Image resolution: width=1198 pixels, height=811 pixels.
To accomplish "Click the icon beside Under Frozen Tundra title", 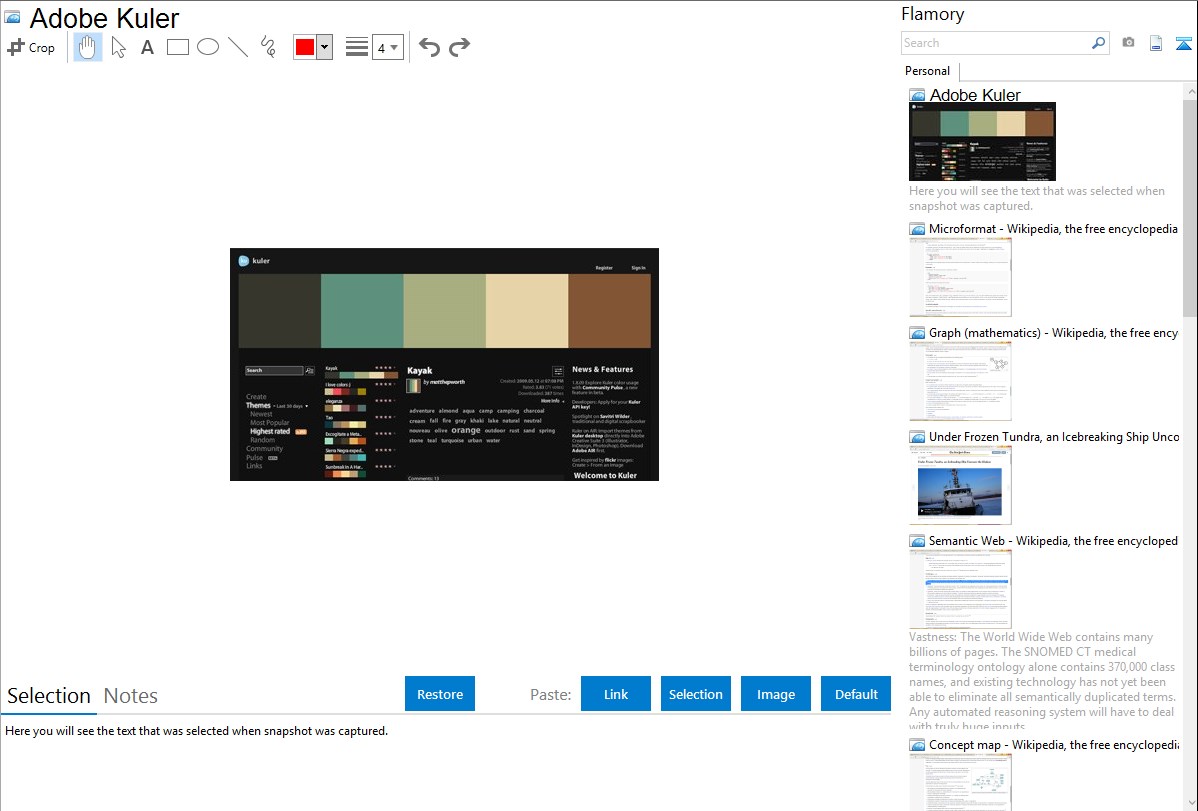I will [918, 437].
